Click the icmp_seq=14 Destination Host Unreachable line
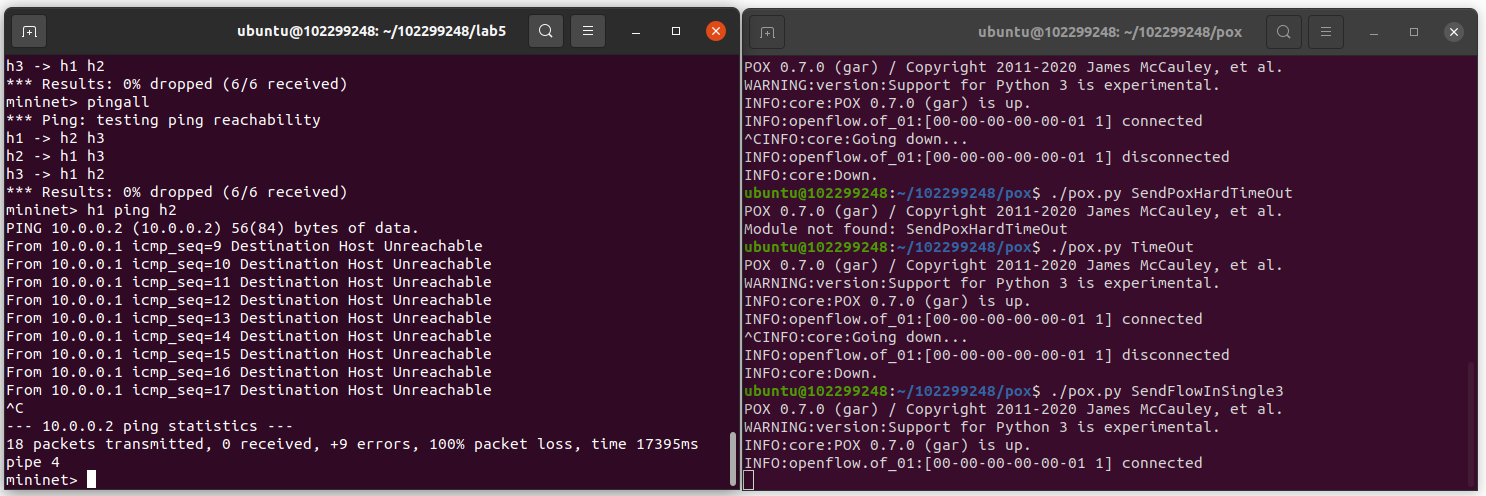The height and width of the screenshot is (496, 1486). tap(248, 336)
